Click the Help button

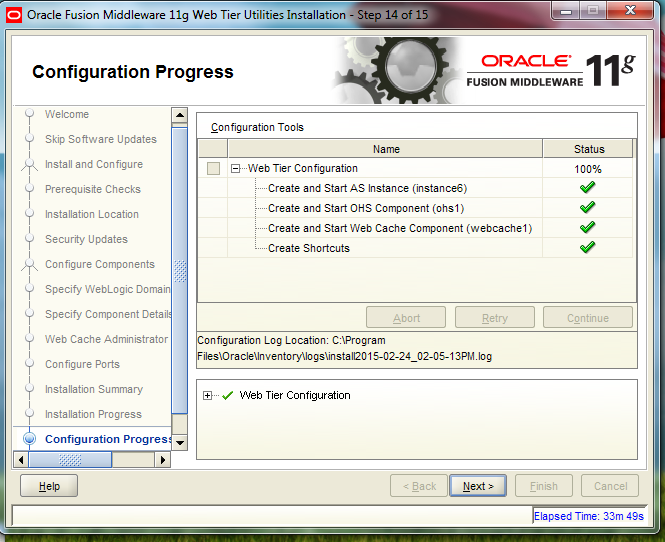pos(49,486)
